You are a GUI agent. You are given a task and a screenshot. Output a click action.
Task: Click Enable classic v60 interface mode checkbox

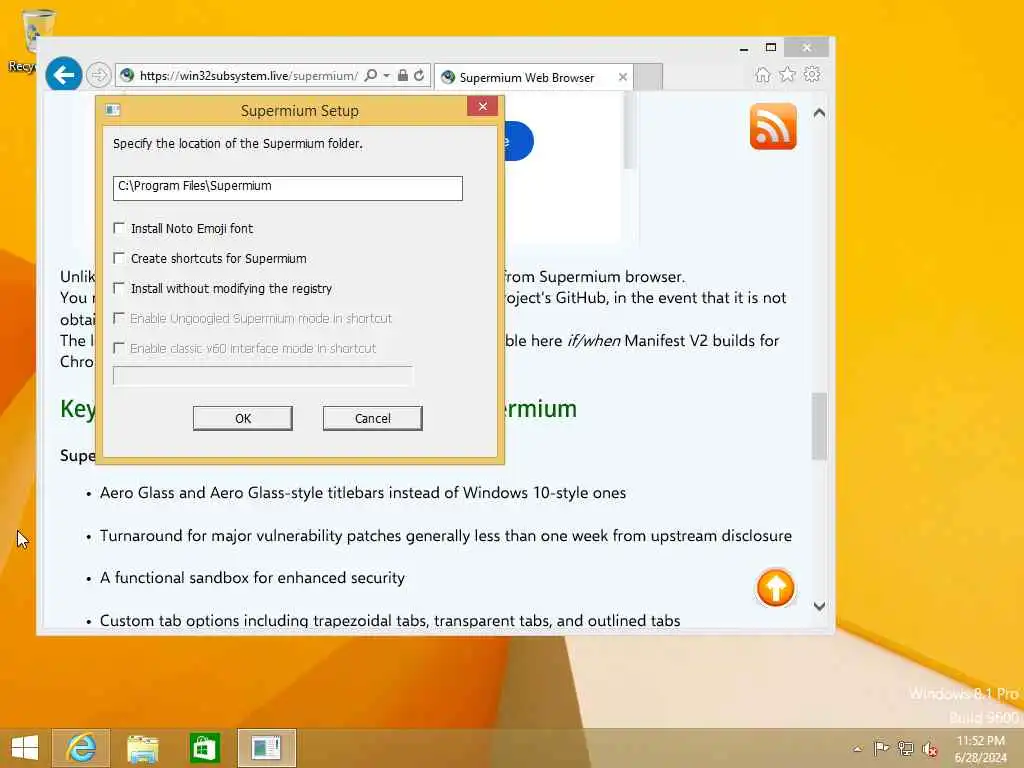pos(119,348)
